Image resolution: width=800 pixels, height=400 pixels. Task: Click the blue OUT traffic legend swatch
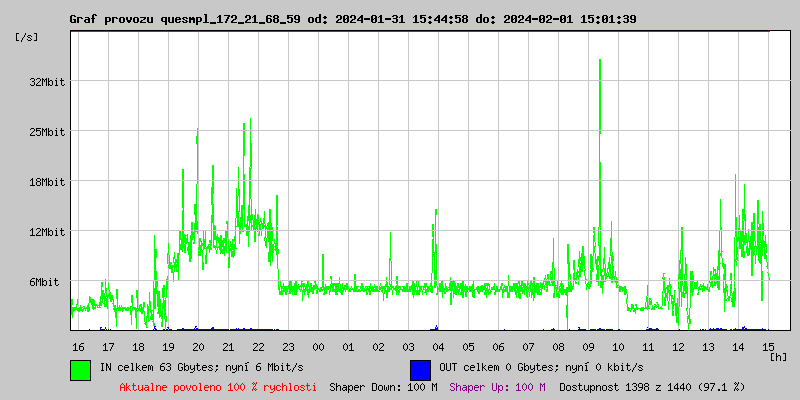pos(420,369)
